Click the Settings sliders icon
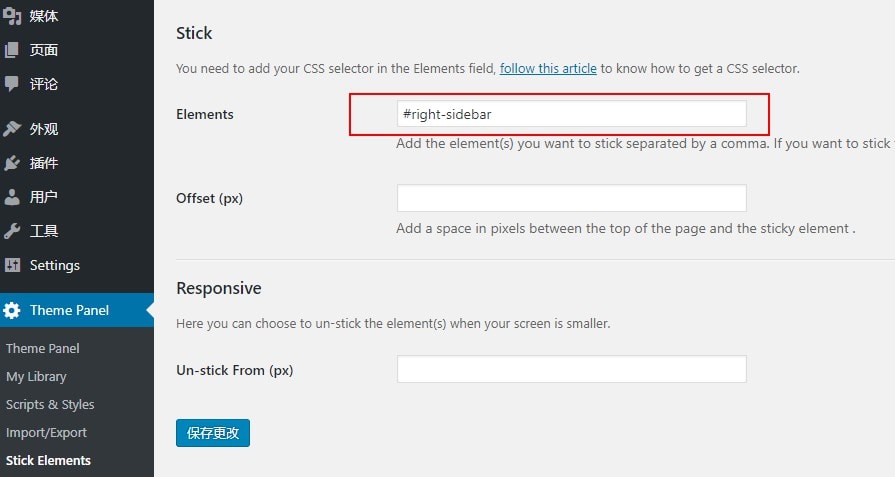 [x=12, y=265]
